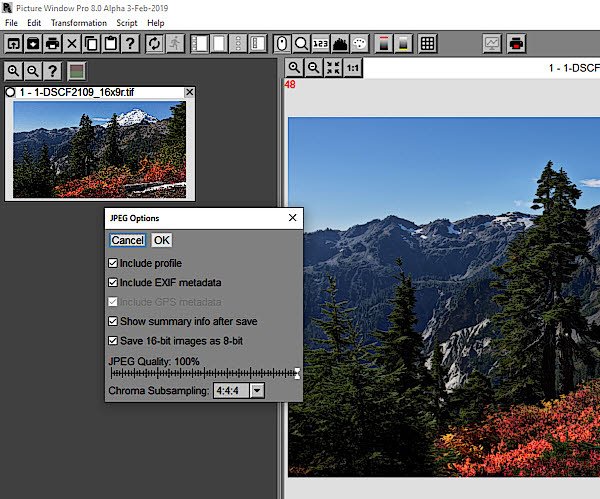Click the red printer icon
Viewport: 600px width, 499px height.
(516, 43)
